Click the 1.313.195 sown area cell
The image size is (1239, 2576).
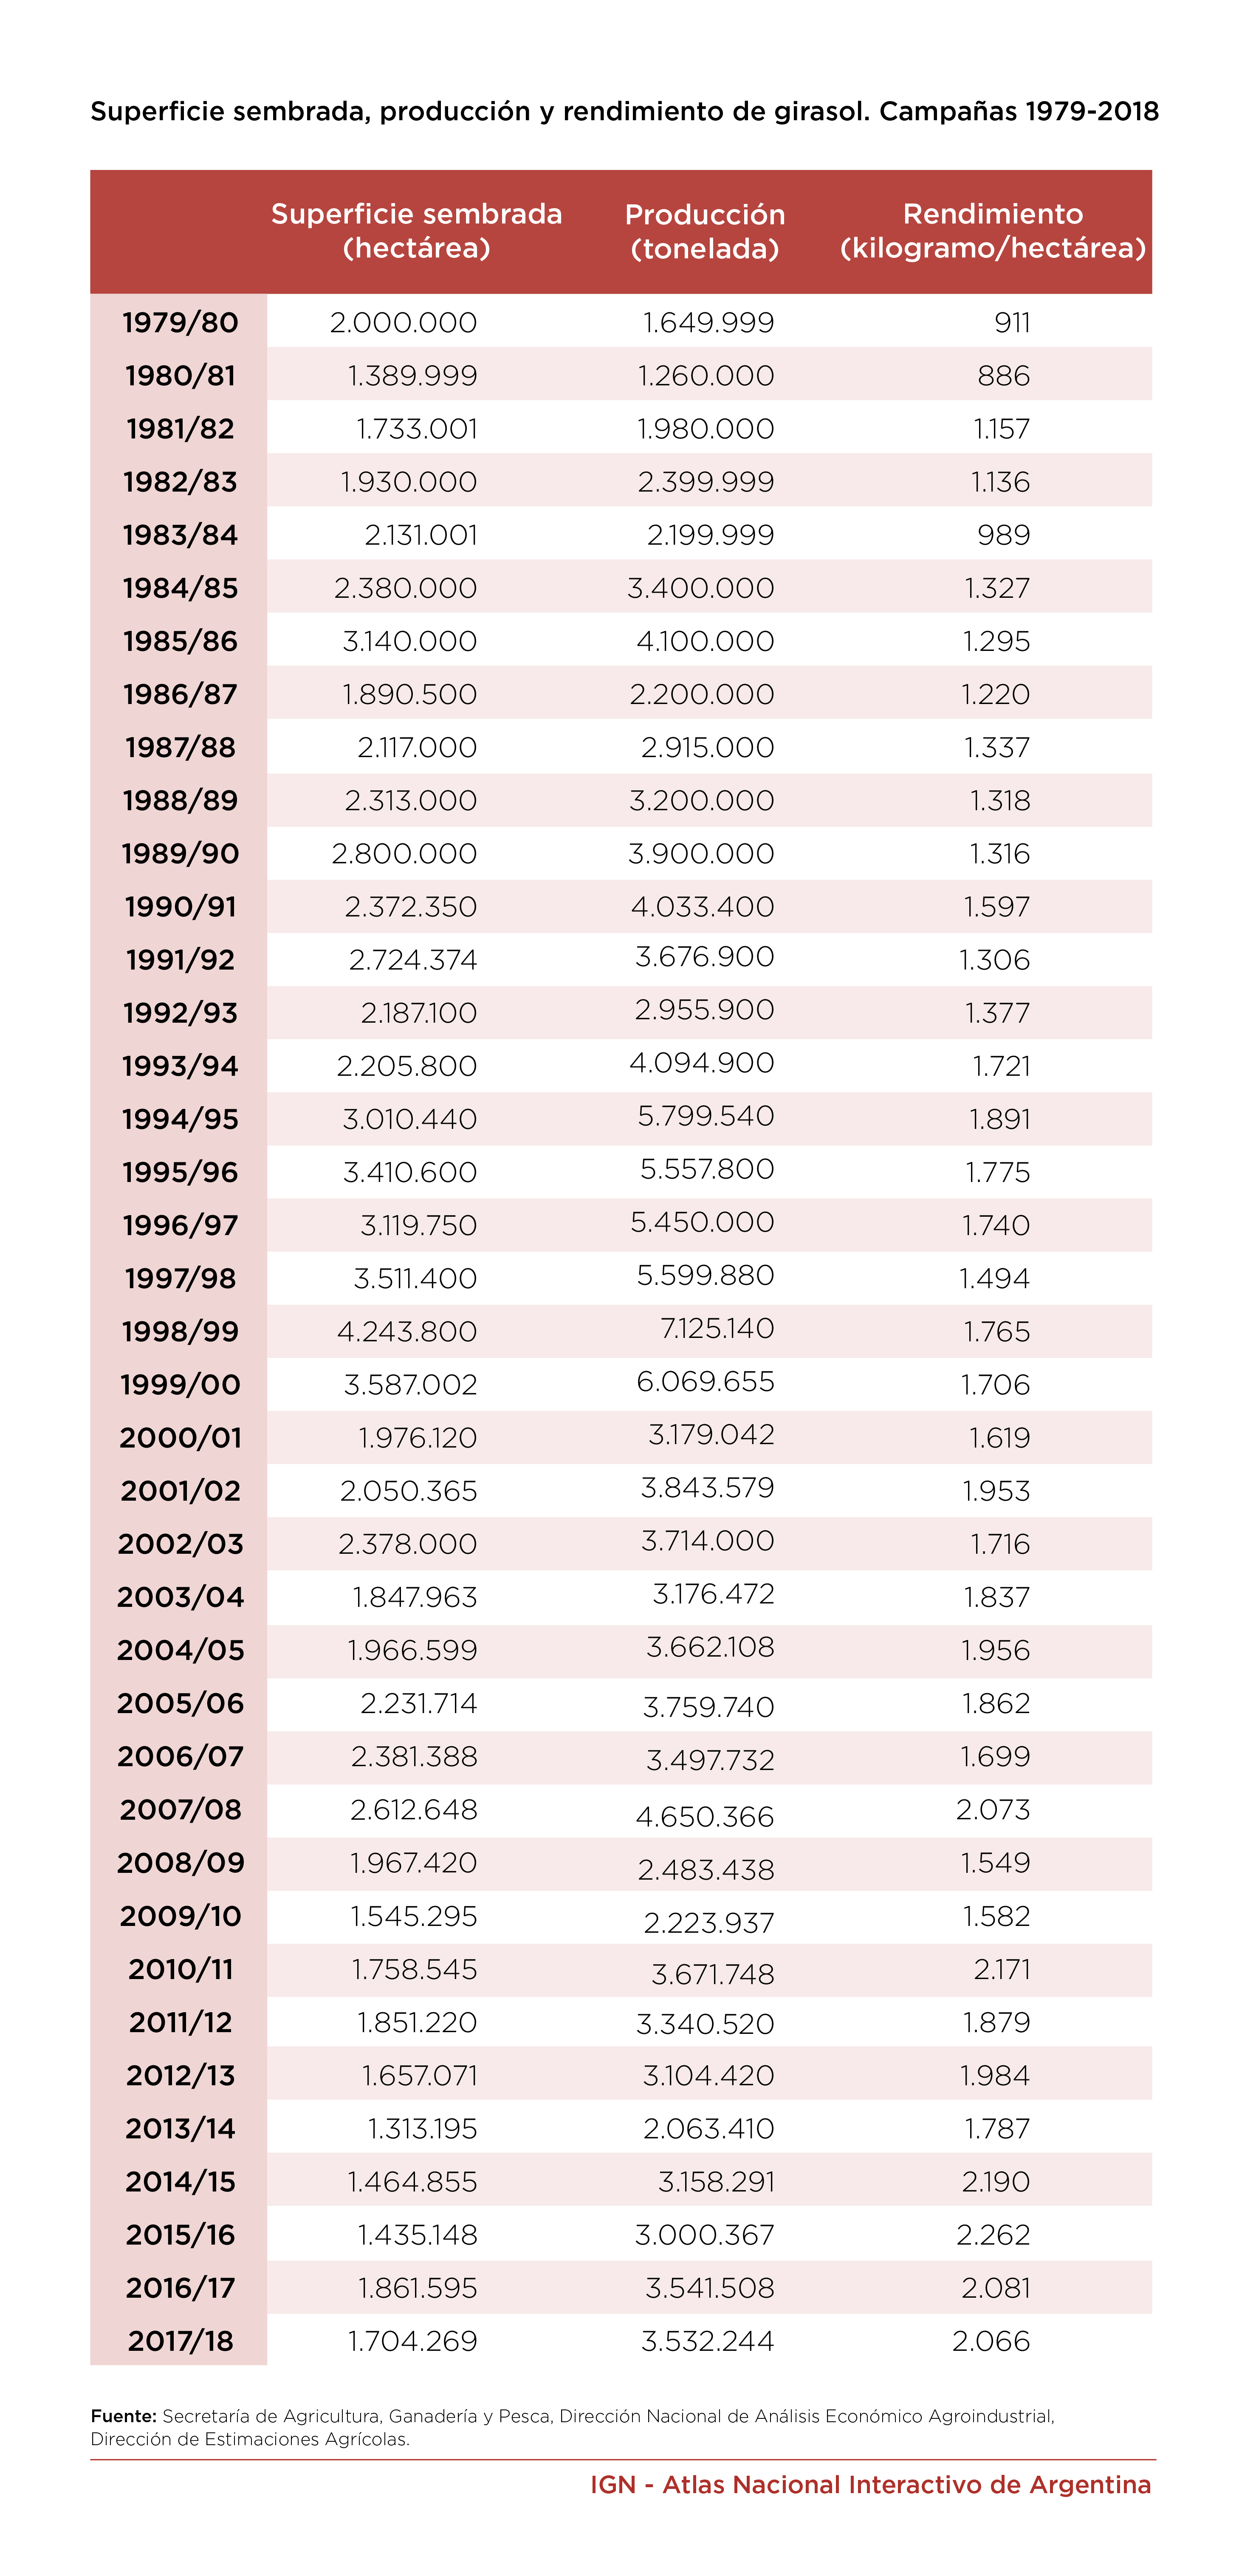(x=422, y=2129)
